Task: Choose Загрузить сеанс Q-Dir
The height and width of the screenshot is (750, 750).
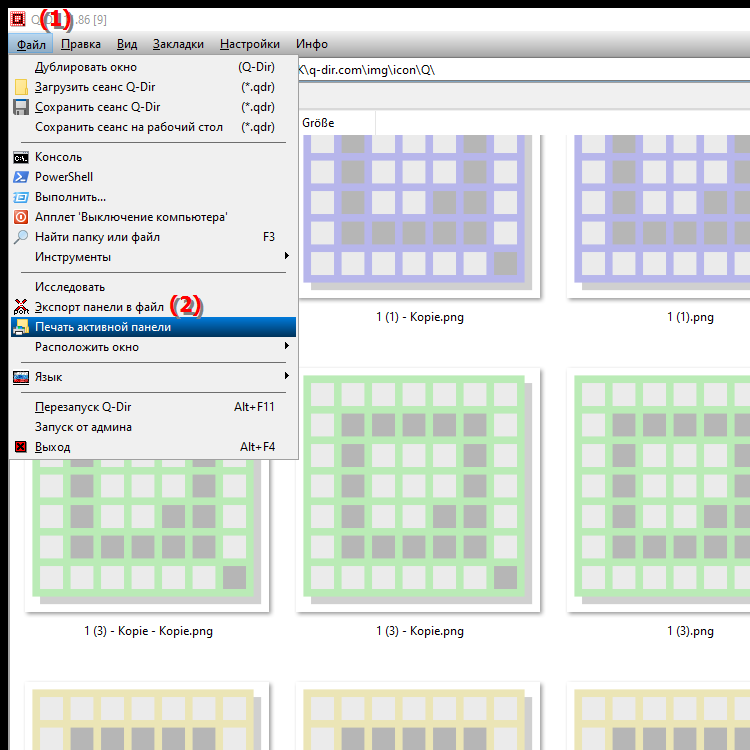Action: 153,87
